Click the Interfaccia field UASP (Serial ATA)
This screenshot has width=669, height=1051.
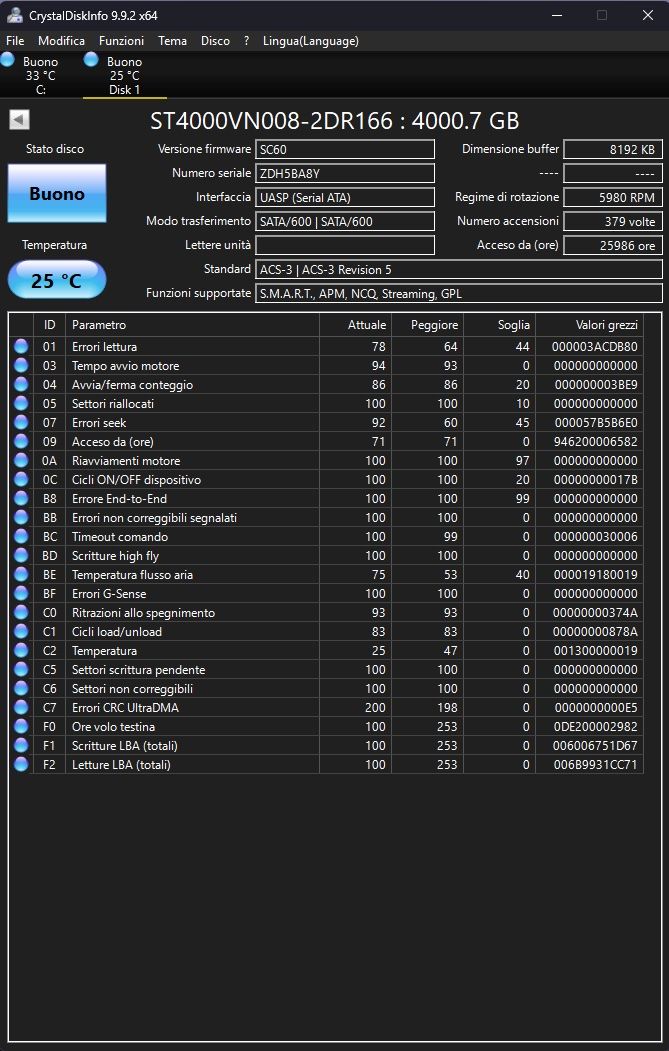(x=345, y=197)
